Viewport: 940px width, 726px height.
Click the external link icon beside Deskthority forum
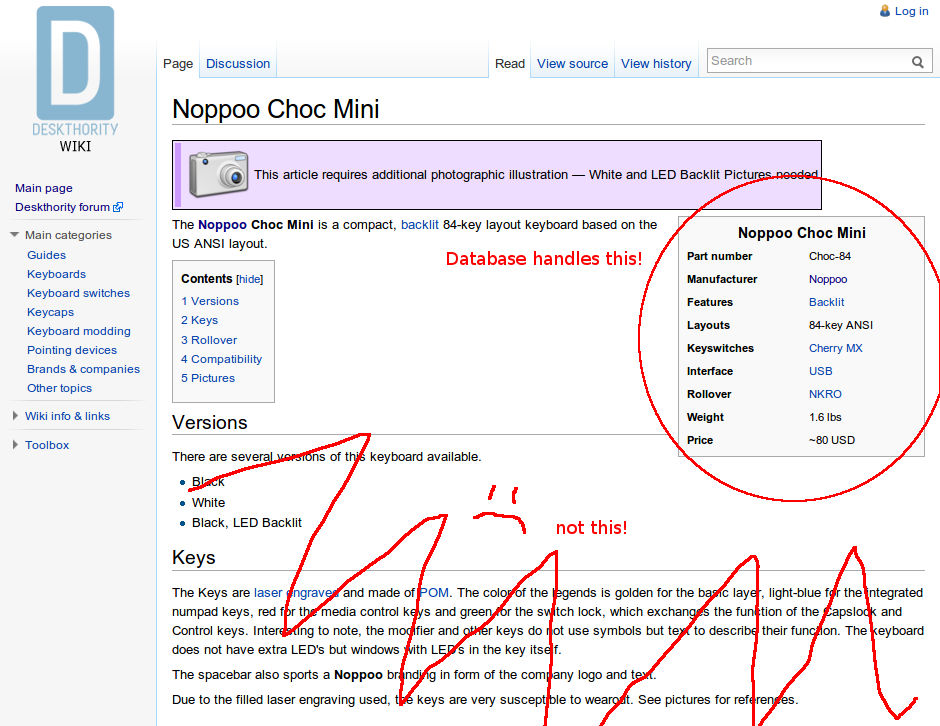pos(120,207)
